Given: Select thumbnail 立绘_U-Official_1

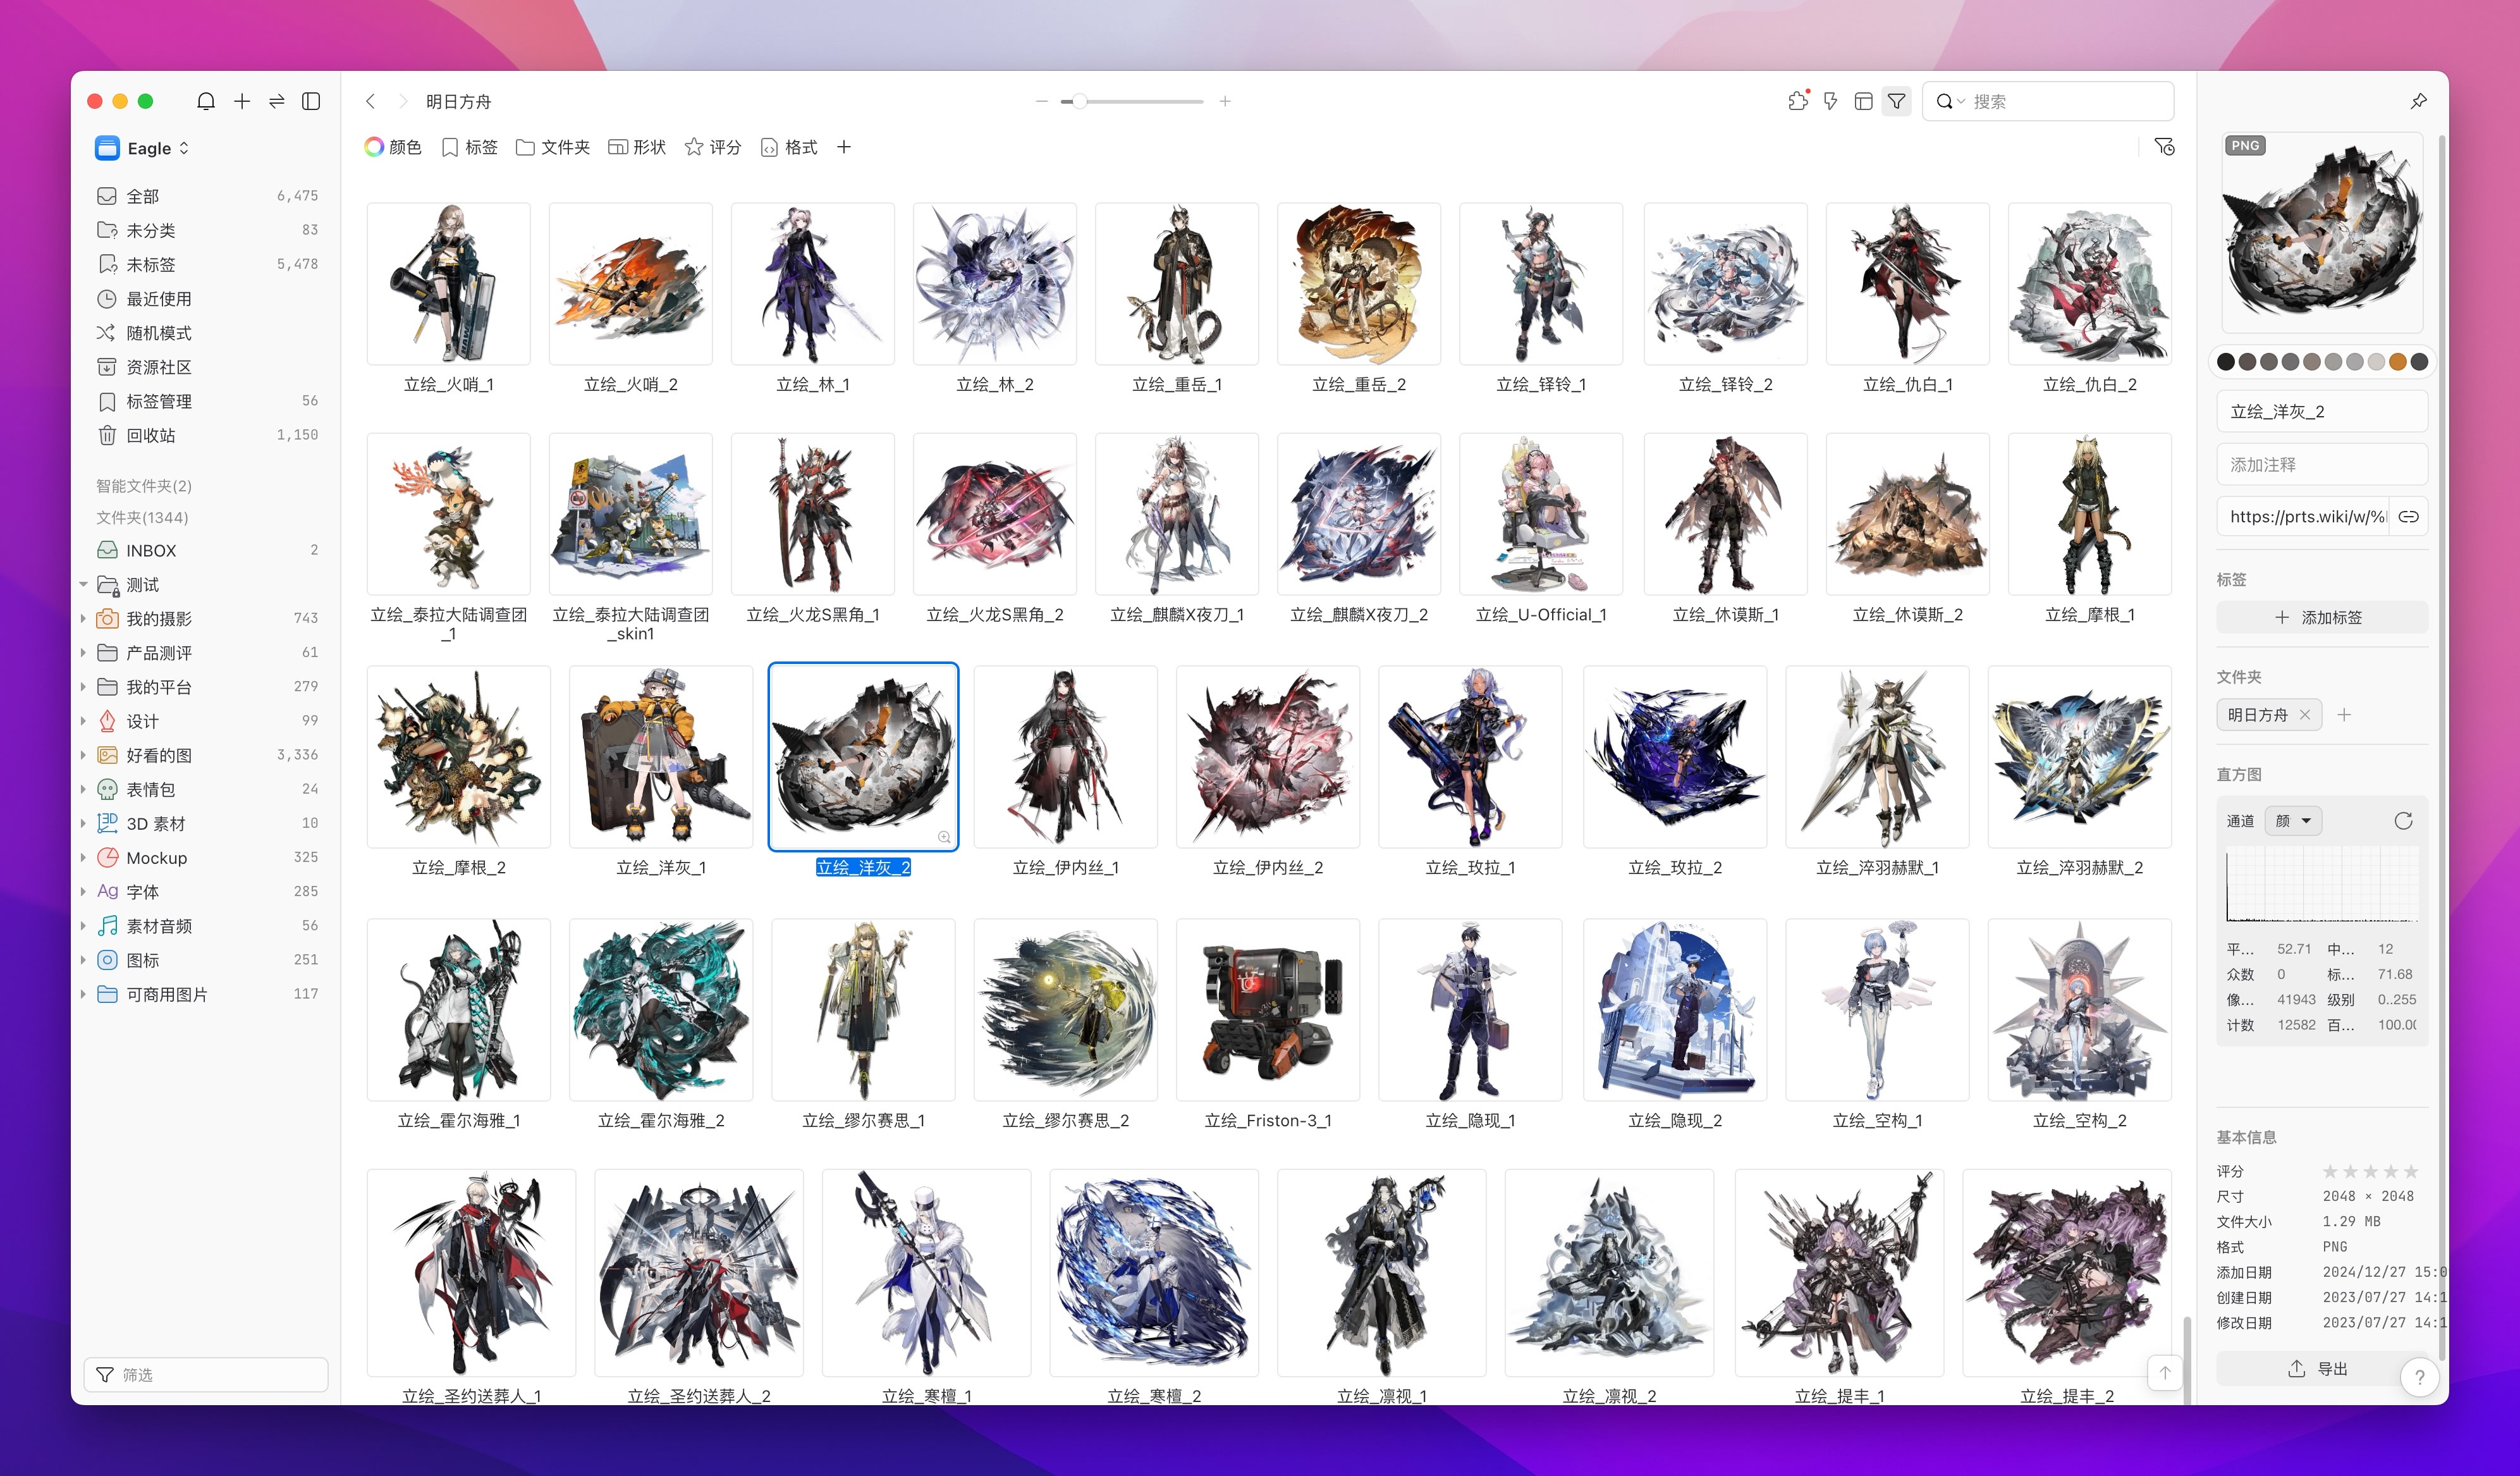Looking at the screenshot, I should (x=1541, y=514).
